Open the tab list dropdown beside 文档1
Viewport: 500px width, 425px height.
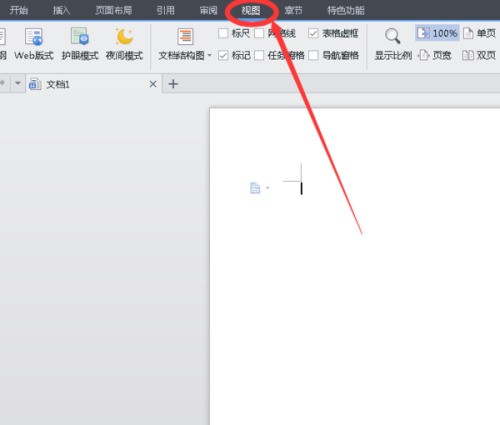click(18, 83)
